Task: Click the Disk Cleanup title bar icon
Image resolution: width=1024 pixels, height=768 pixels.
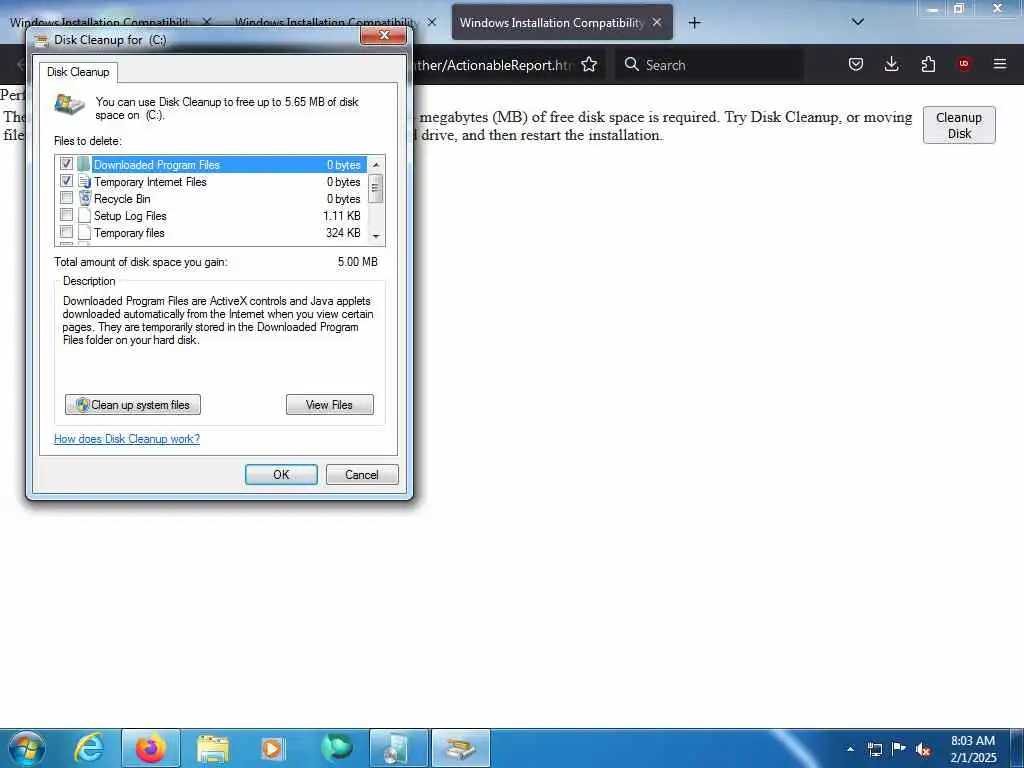Action: click(41, 40)
